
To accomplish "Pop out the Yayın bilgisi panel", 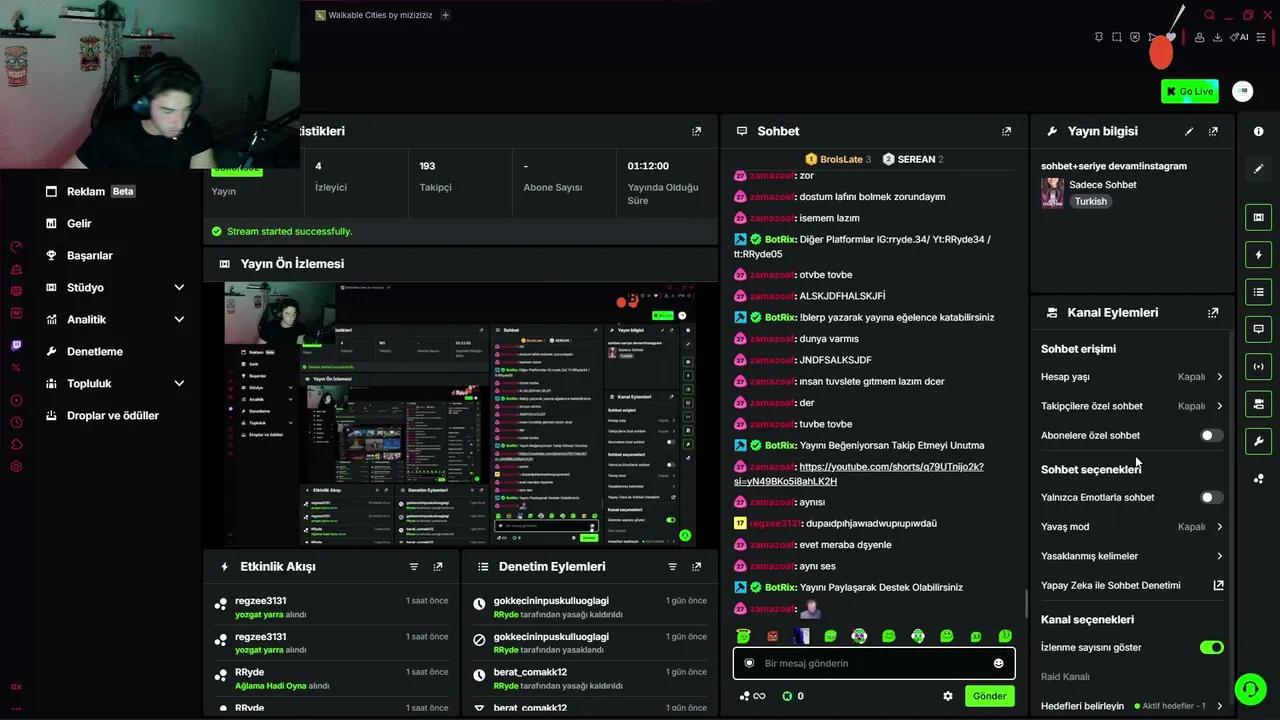I will click(x=1213, y=131).
